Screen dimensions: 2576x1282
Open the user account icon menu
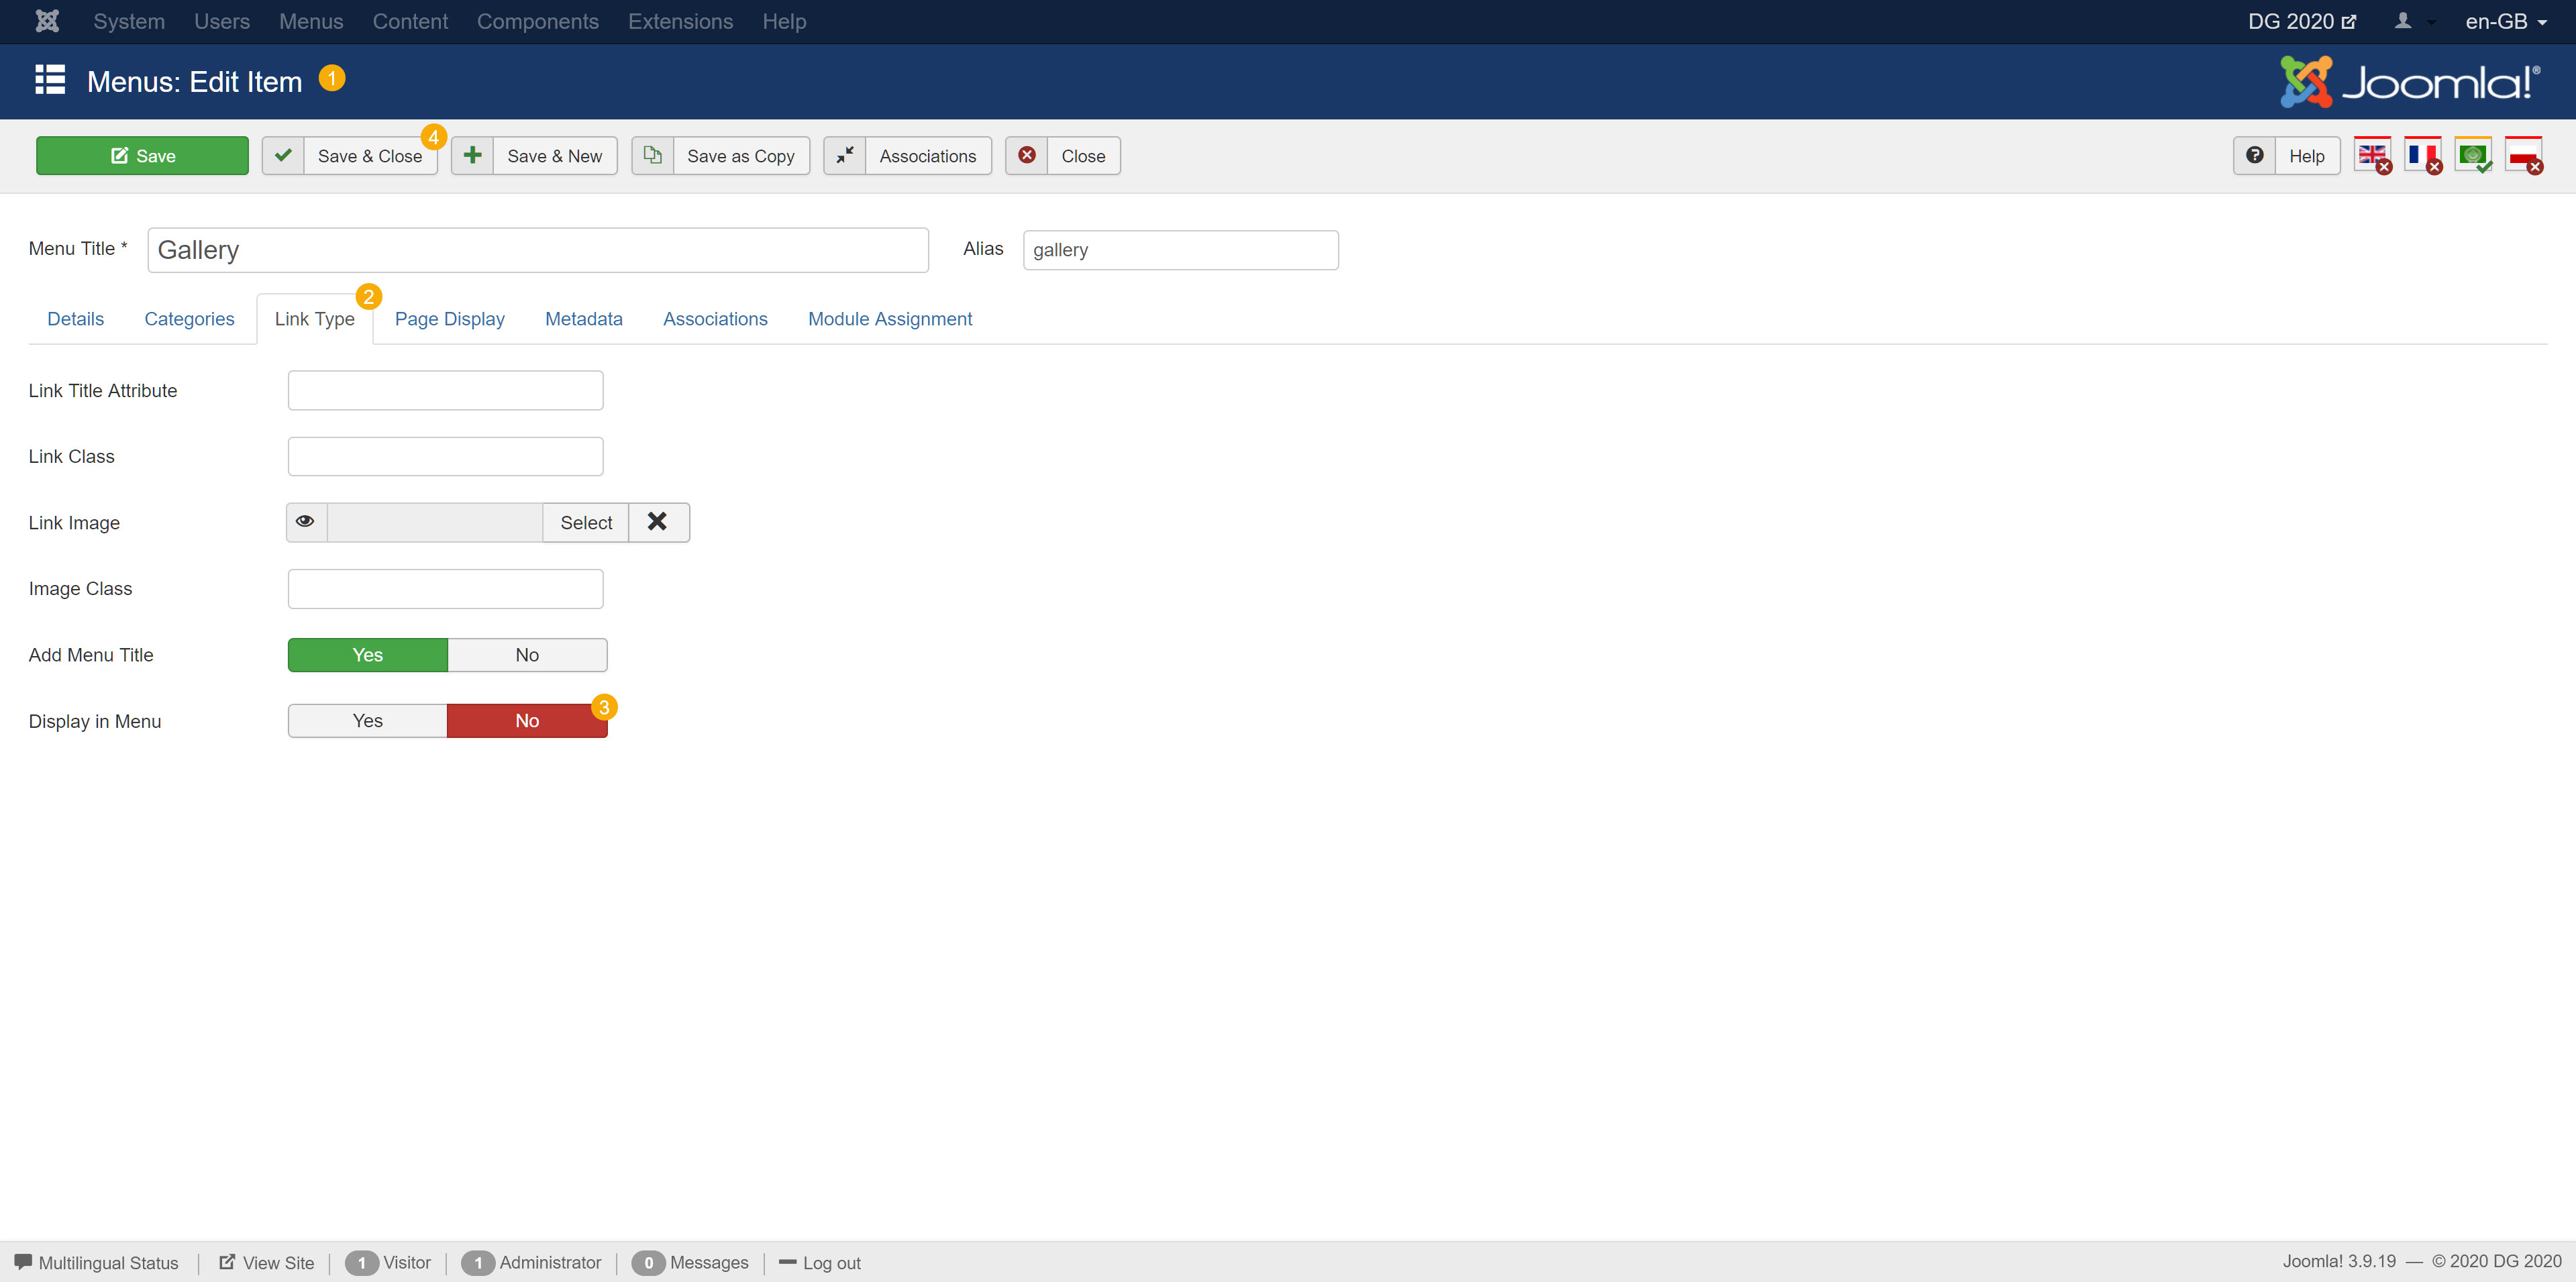(x=2413, y=21)
